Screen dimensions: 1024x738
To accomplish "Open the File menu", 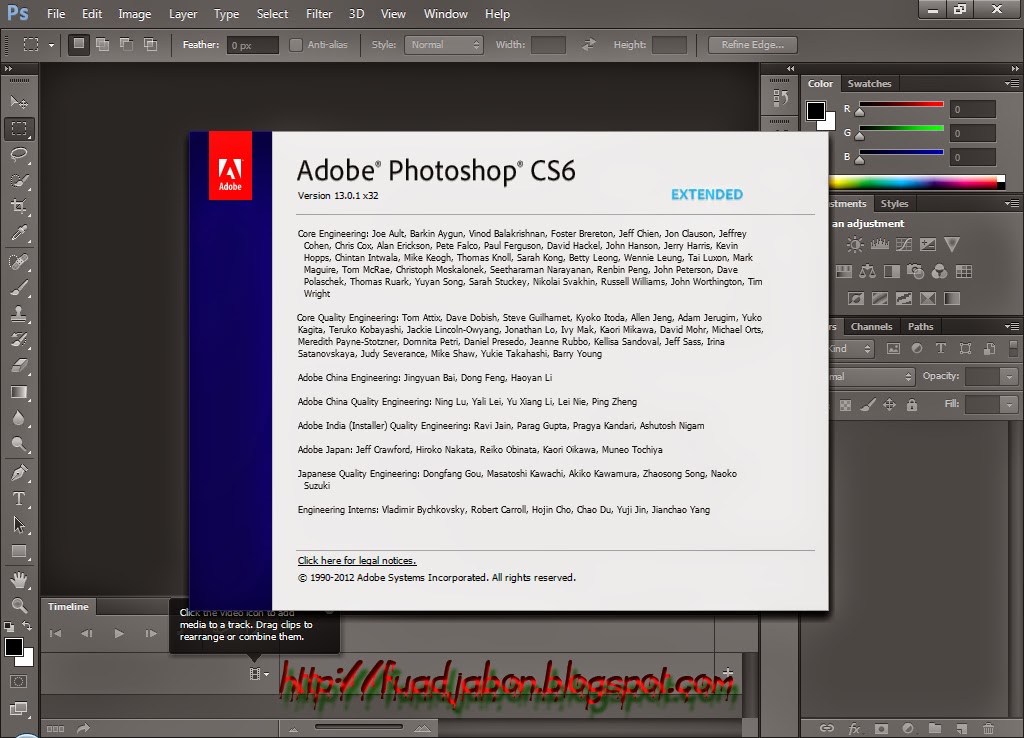I will (56, 14).
